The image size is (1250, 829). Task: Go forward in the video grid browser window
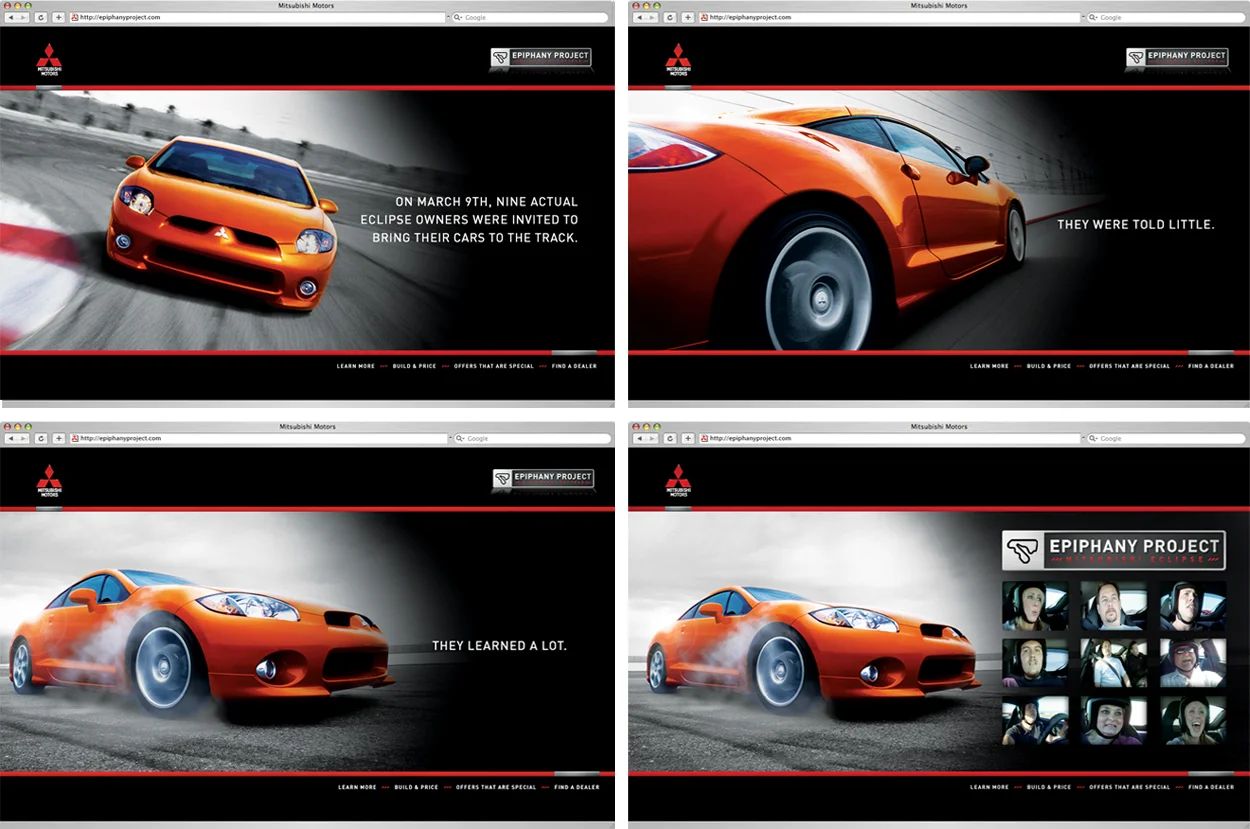[x=653, y=439]
